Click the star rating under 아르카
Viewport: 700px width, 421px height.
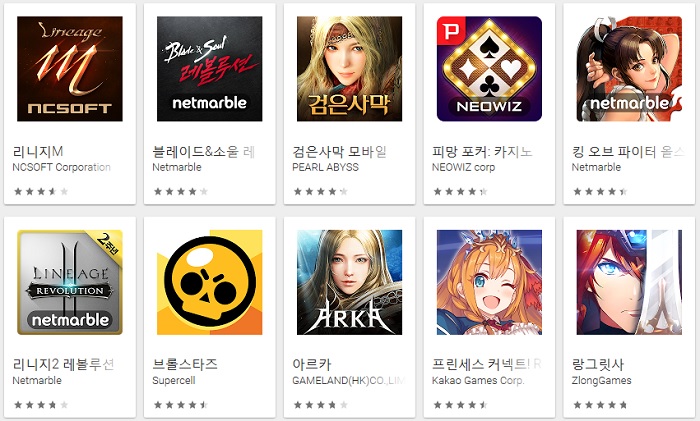click(x=321, y=405)
